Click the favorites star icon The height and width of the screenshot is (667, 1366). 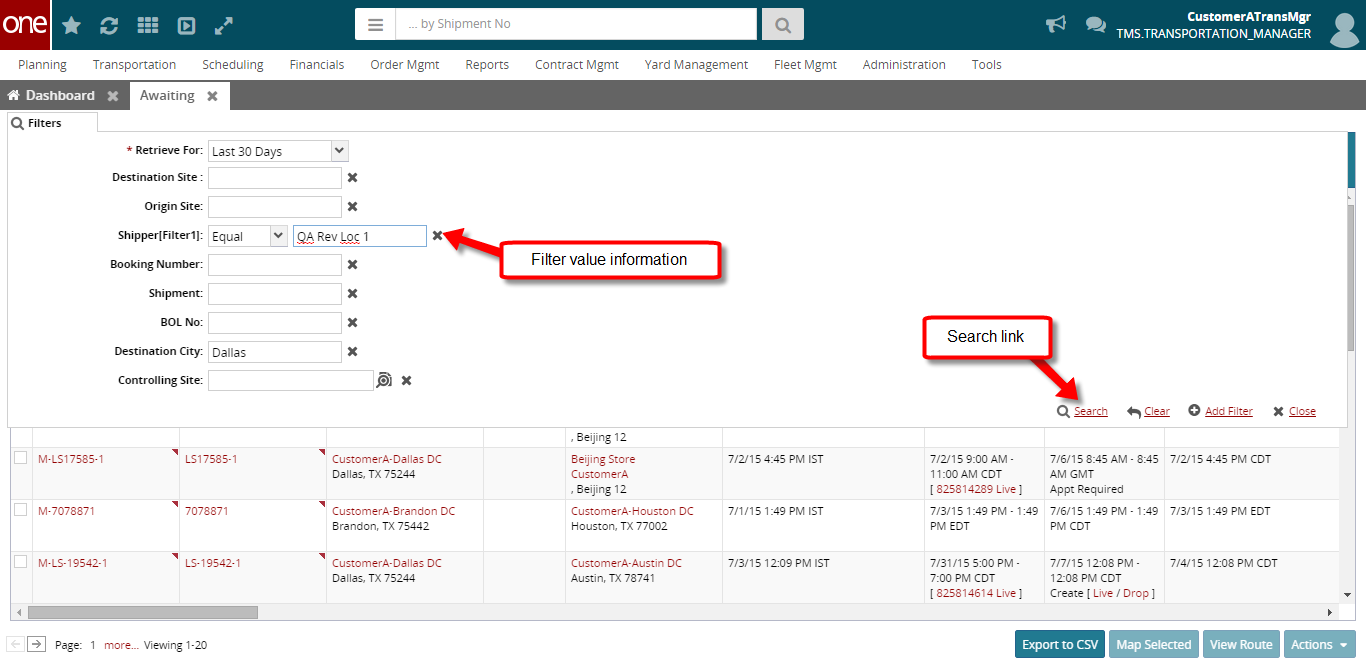[x=72, y=25]
